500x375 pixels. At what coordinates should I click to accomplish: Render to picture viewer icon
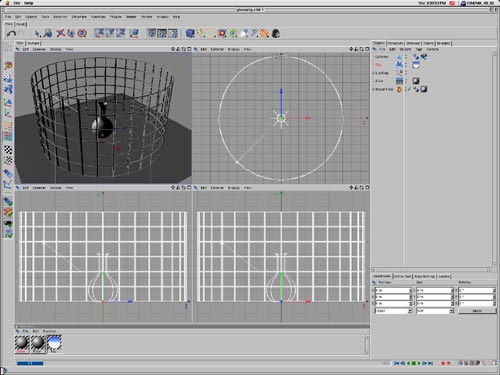(x=162, y=33)
